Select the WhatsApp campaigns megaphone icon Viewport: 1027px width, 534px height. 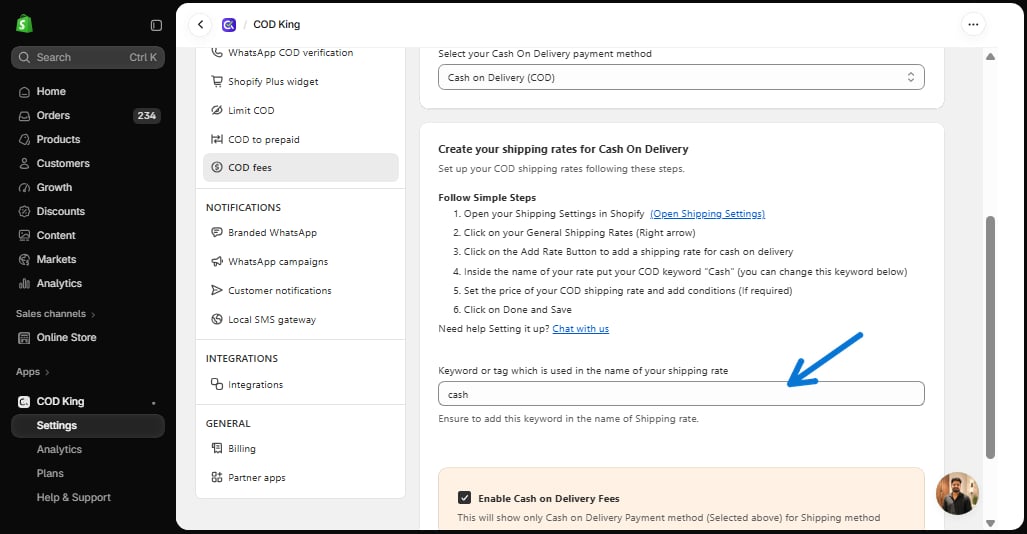point(217,261)
